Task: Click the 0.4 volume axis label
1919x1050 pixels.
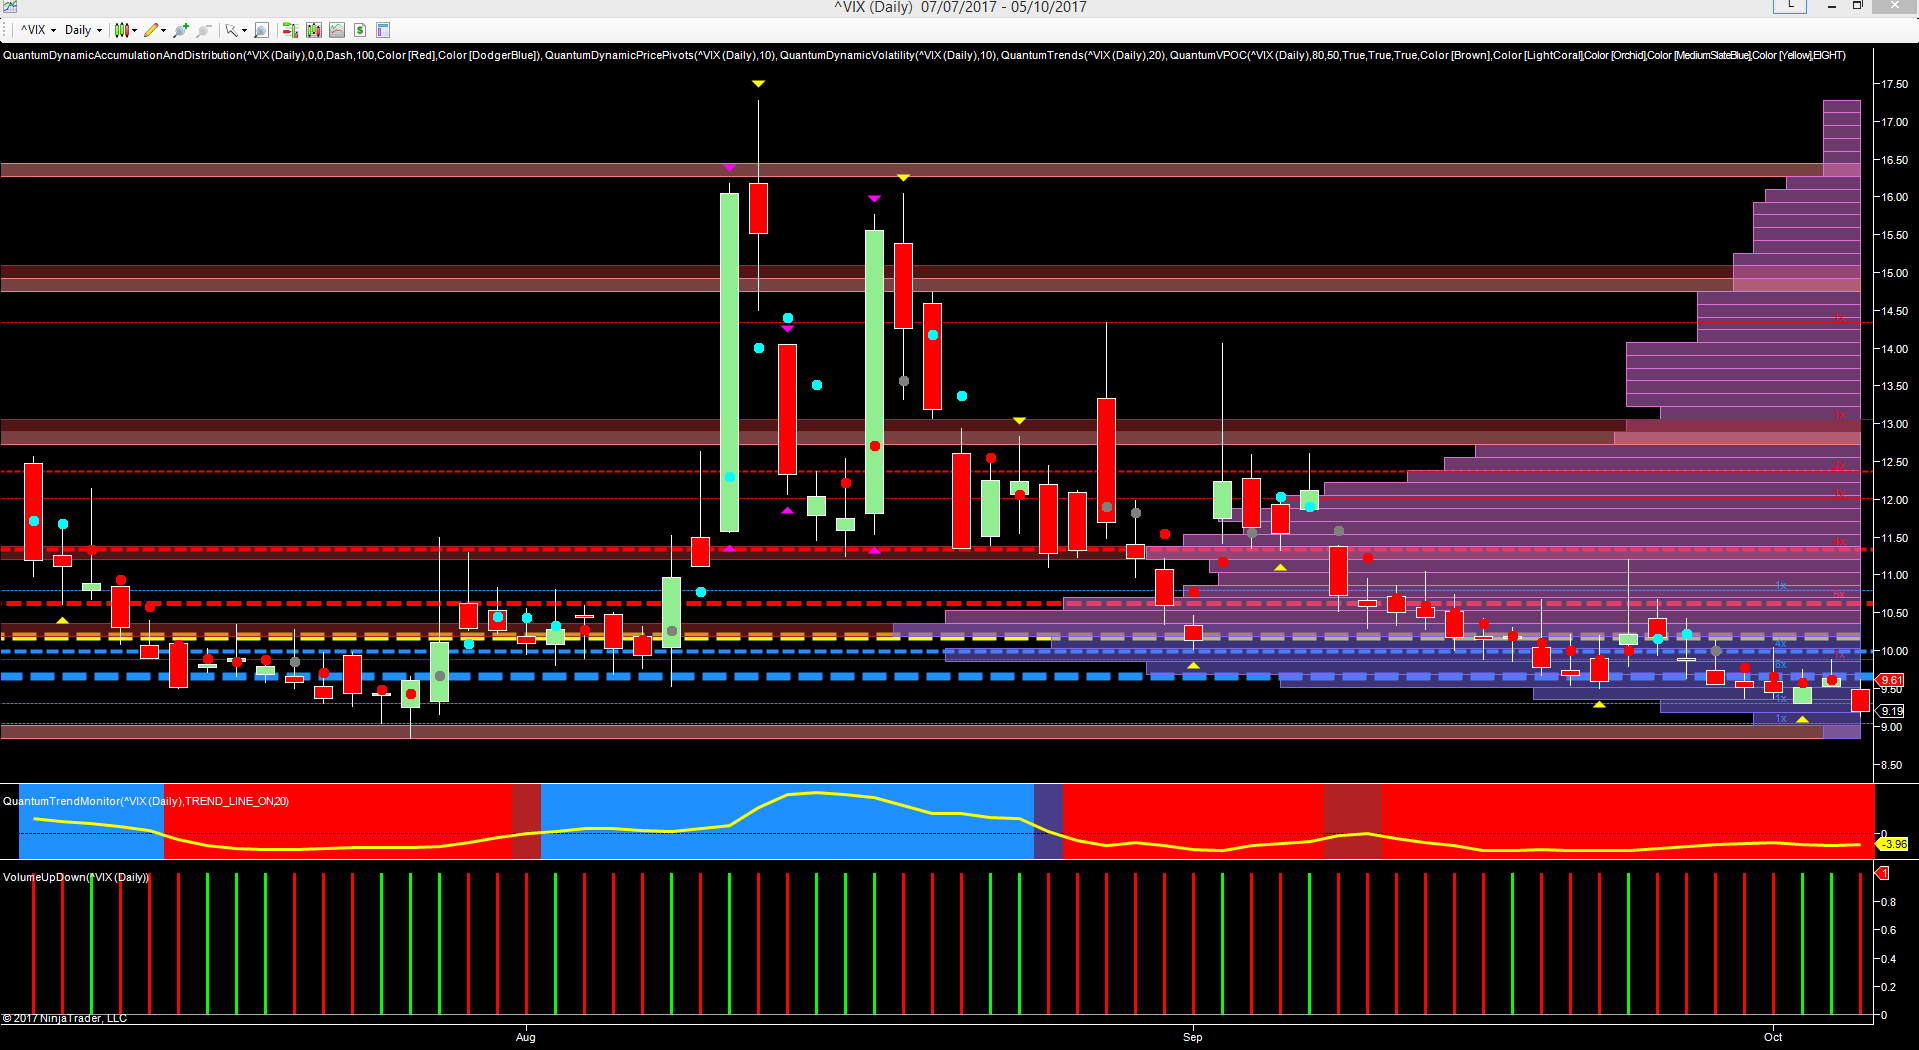Action: tap(1888, 959)
